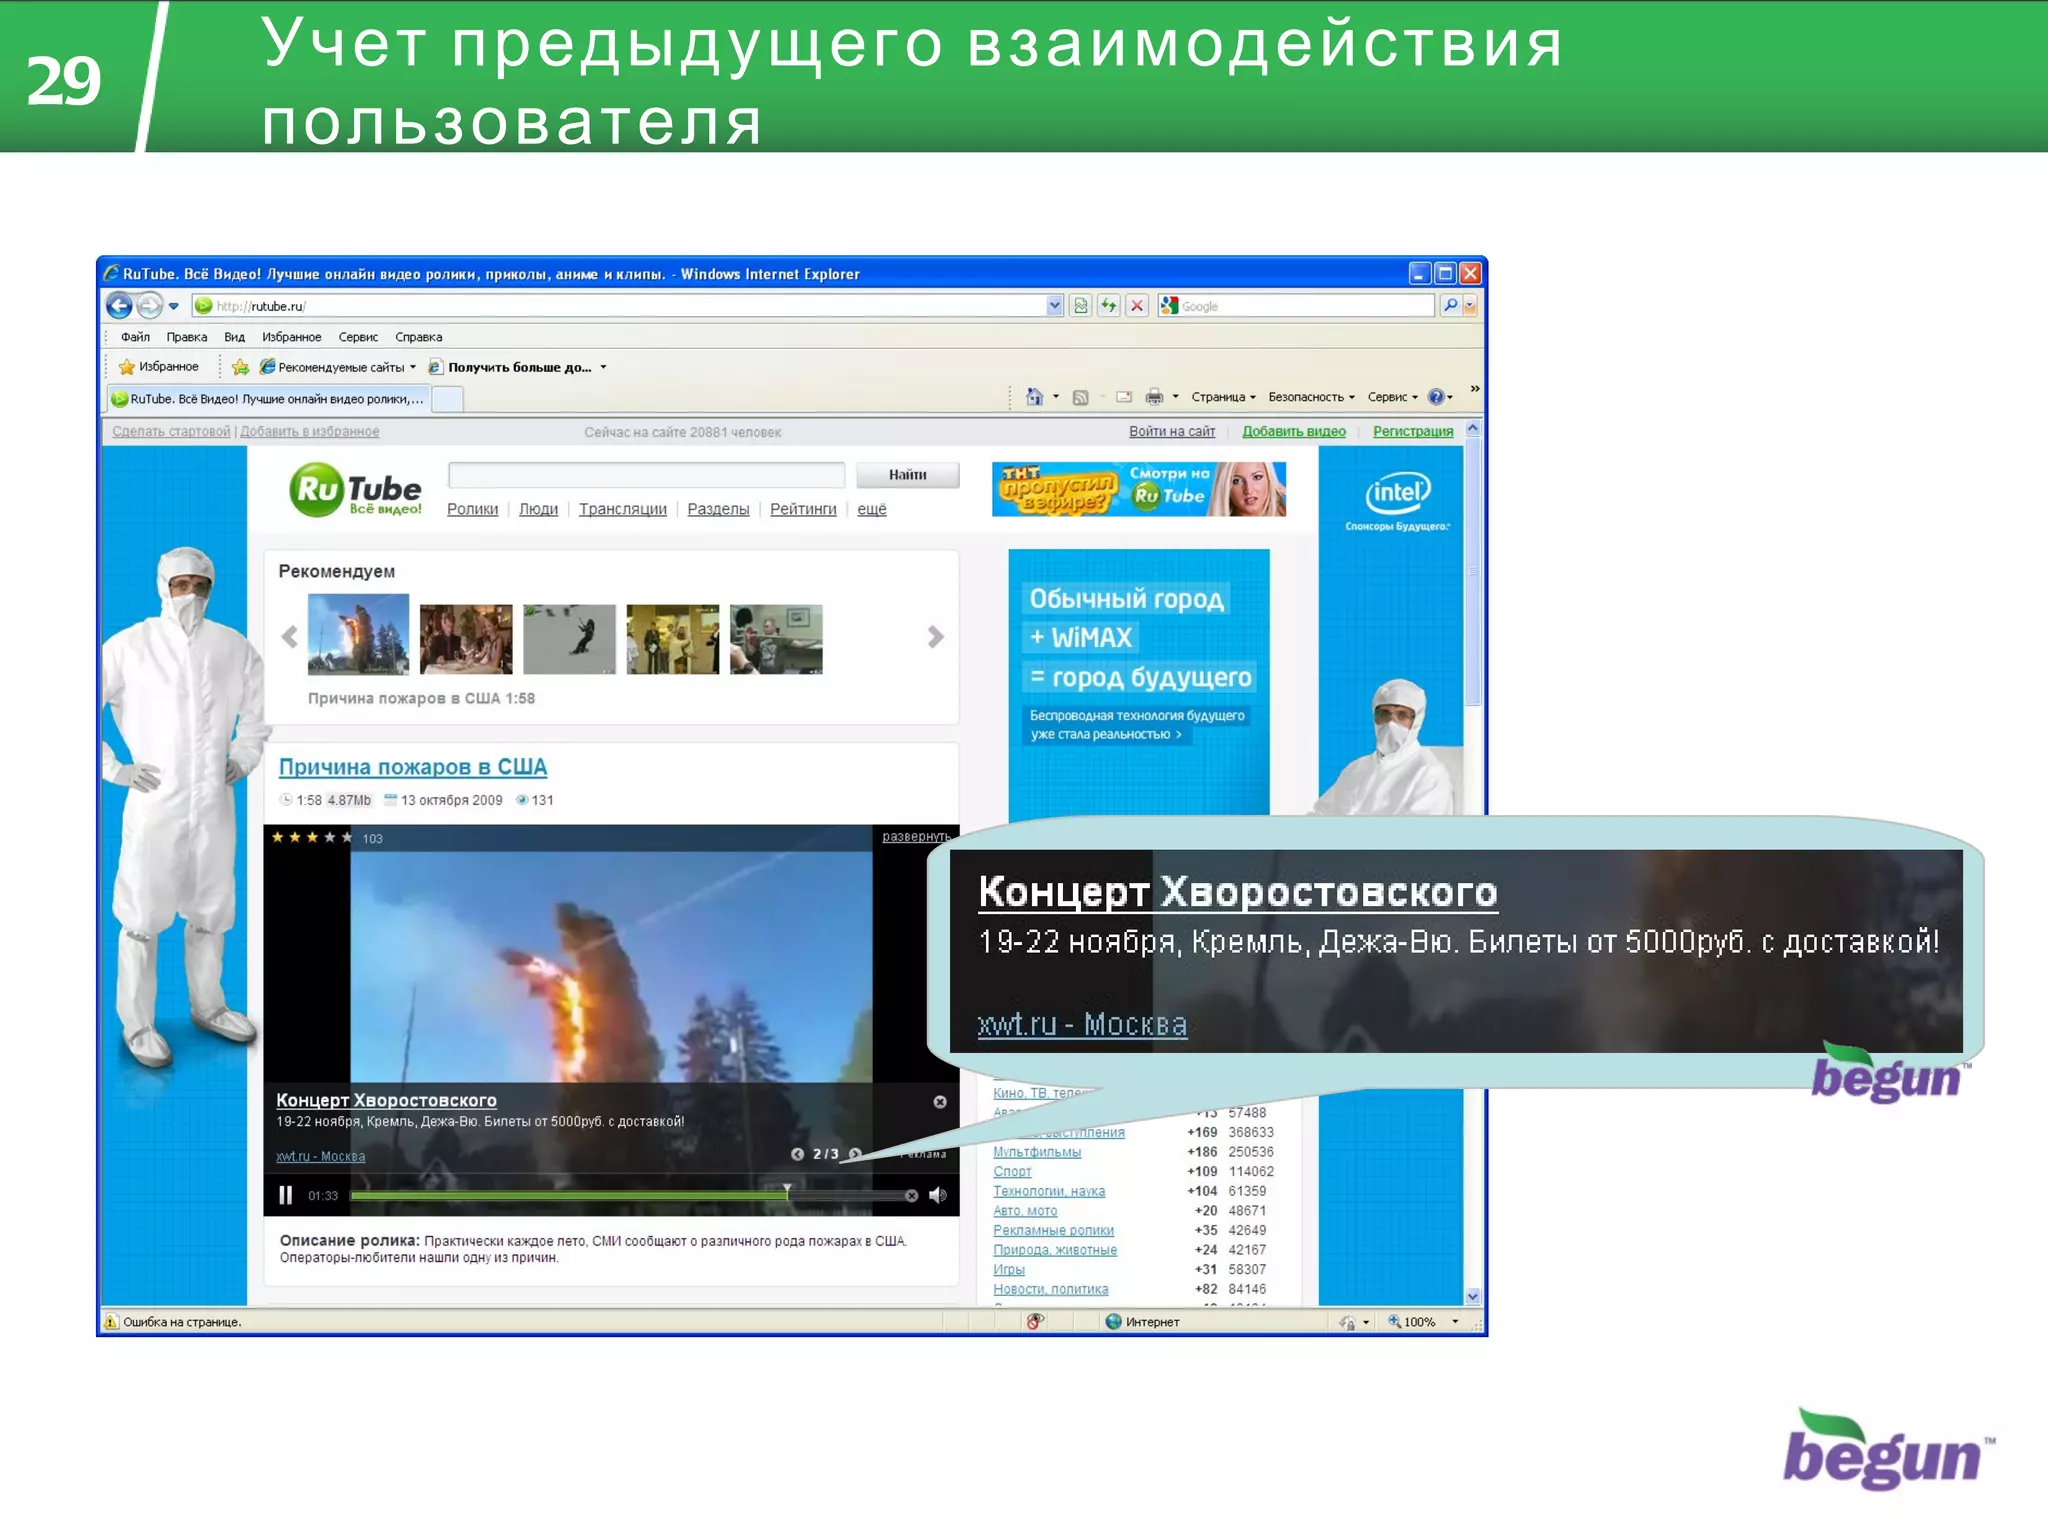Click the RuTube site search field
Viewport: 2048px width, 1536px height.
[646, 475]
